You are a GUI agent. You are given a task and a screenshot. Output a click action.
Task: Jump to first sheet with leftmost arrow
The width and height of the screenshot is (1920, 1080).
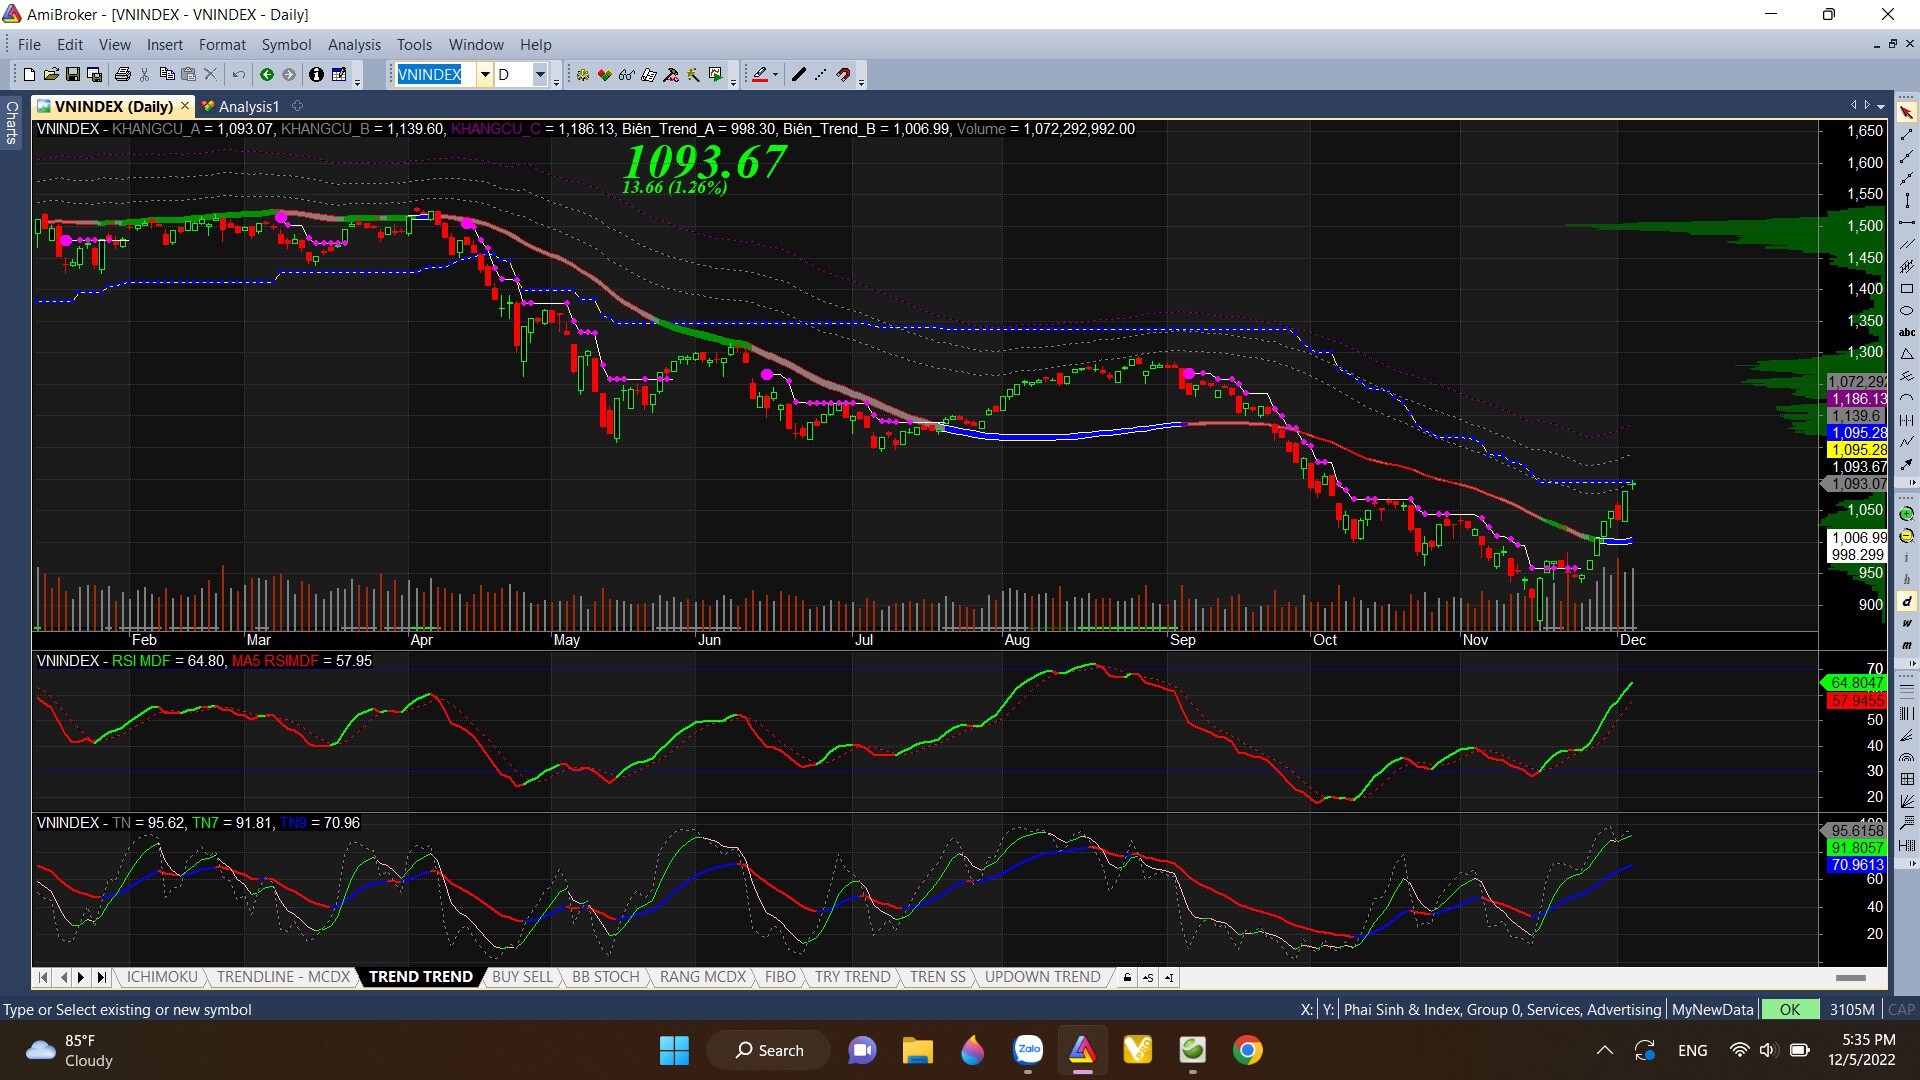click(x=43, y=977)
